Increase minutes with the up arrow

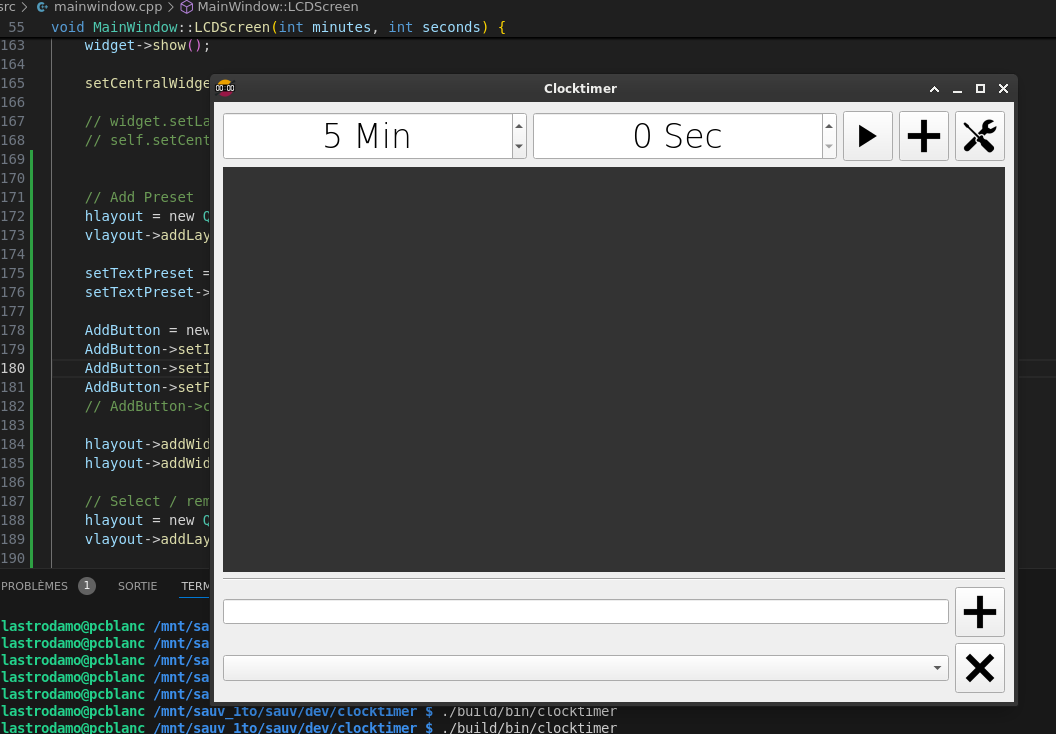[519, 126]
